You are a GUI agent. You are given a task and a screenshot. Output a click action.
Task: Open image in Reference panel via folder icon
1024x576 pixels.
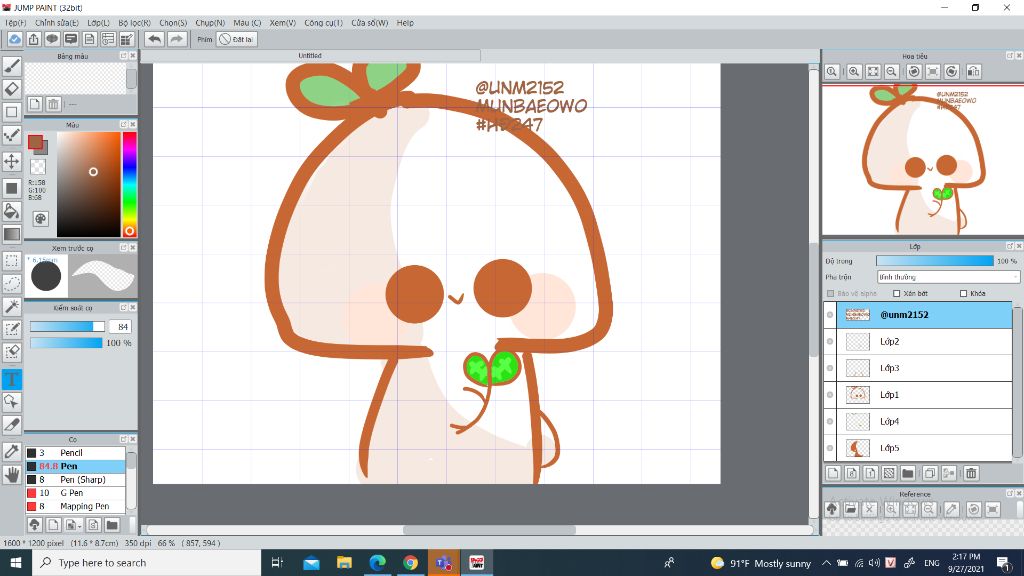(x=850, y=509)
